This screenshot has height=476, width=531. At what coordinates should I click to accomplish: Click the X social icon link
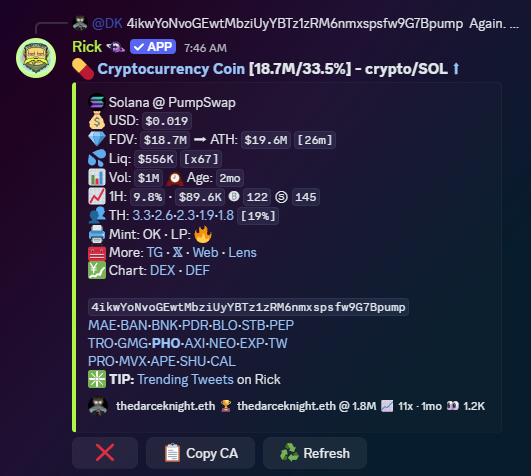pos(178,253)
